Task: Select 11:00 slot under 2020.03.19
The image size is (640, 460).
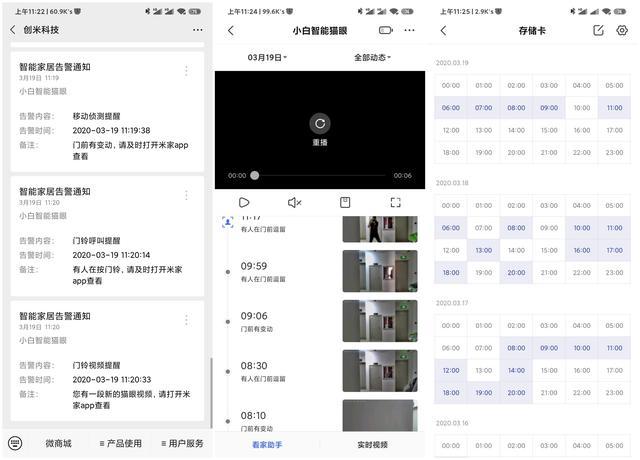Action: point(615,108)
